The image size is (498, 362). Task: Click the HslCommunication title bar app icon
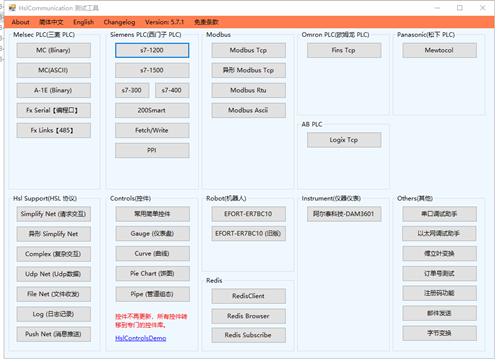click(12, 8)
